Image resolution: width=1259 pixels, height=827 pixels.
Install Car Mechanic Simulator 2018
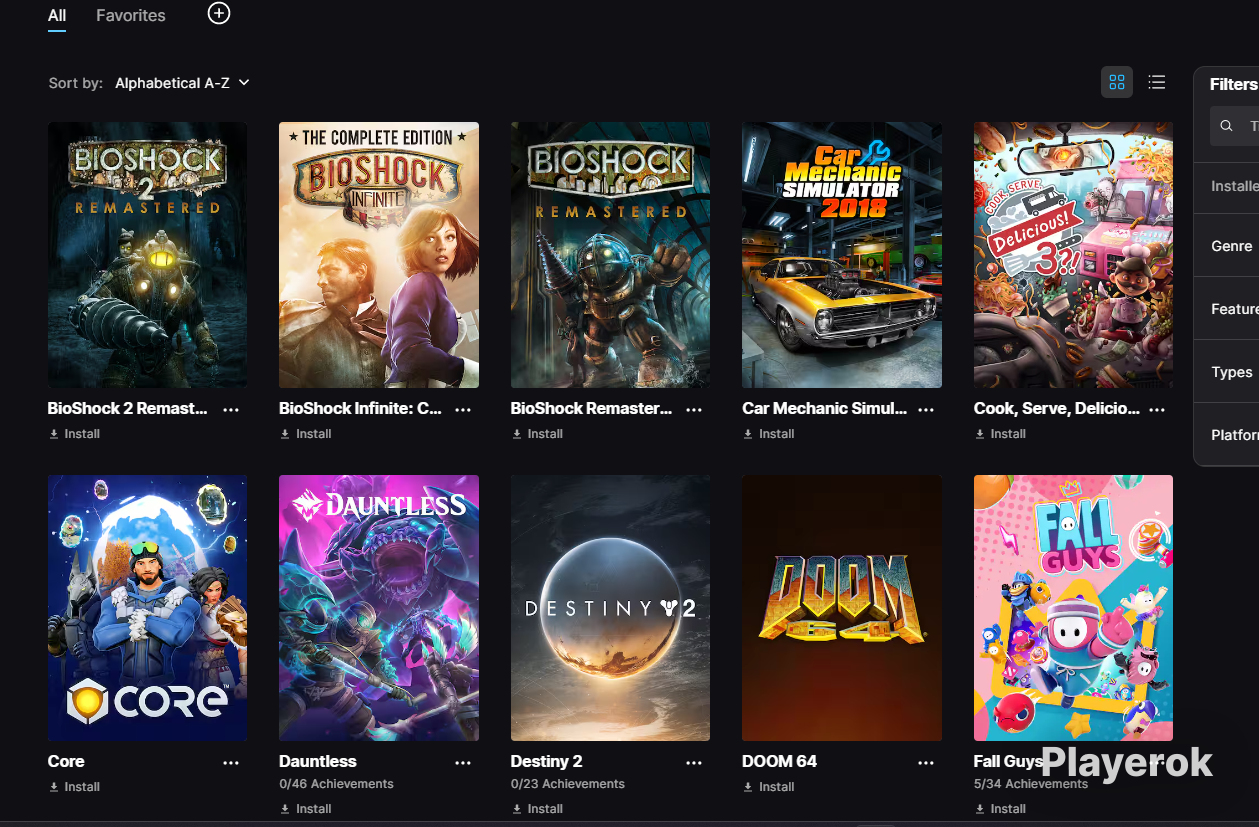tap(769, 434)
